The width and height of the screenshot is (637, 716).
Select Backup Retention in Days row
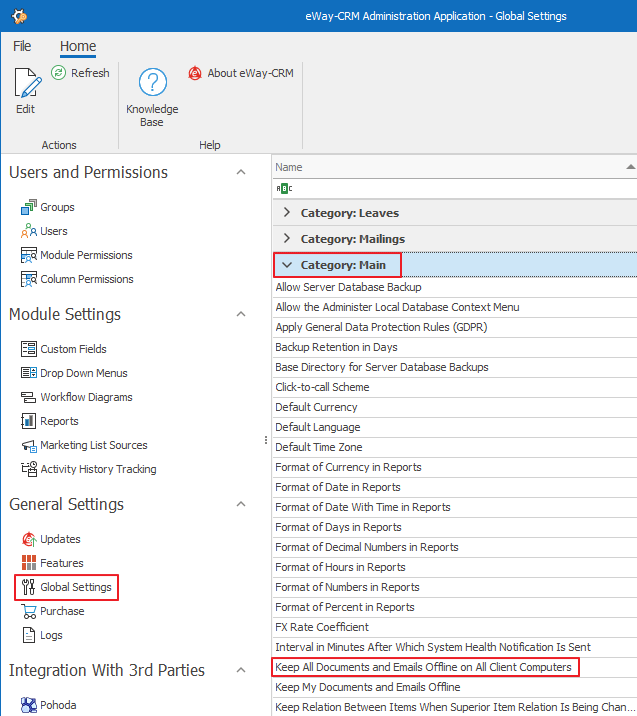(x=455, y=347)
